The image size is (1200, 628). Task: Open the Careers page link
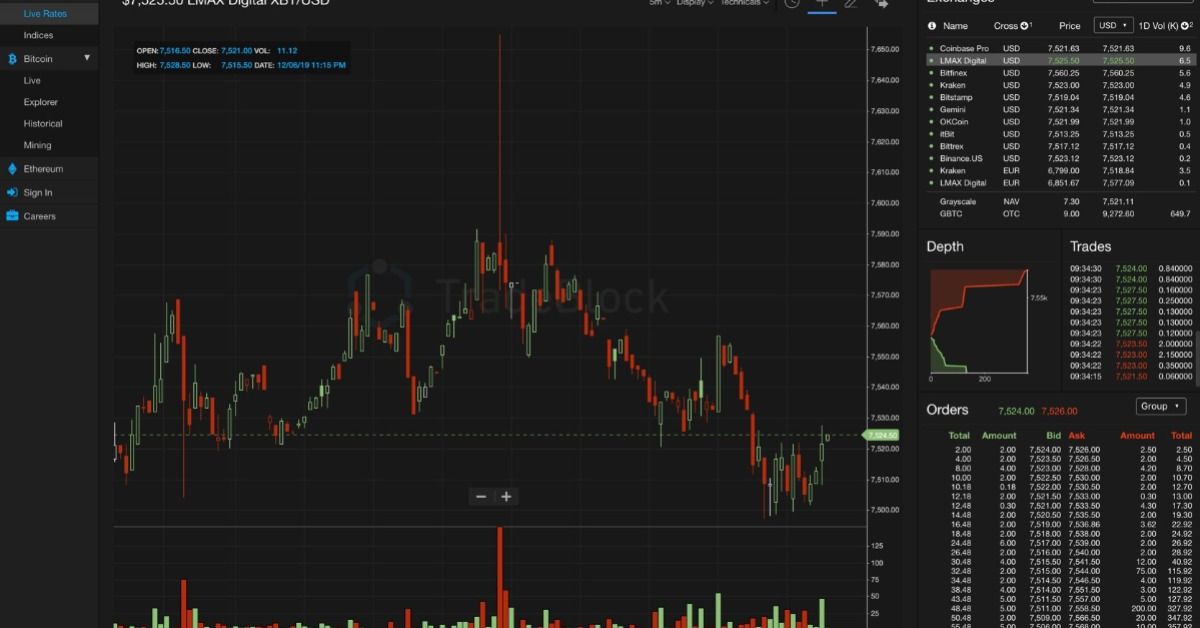click(x=40, y=216)
